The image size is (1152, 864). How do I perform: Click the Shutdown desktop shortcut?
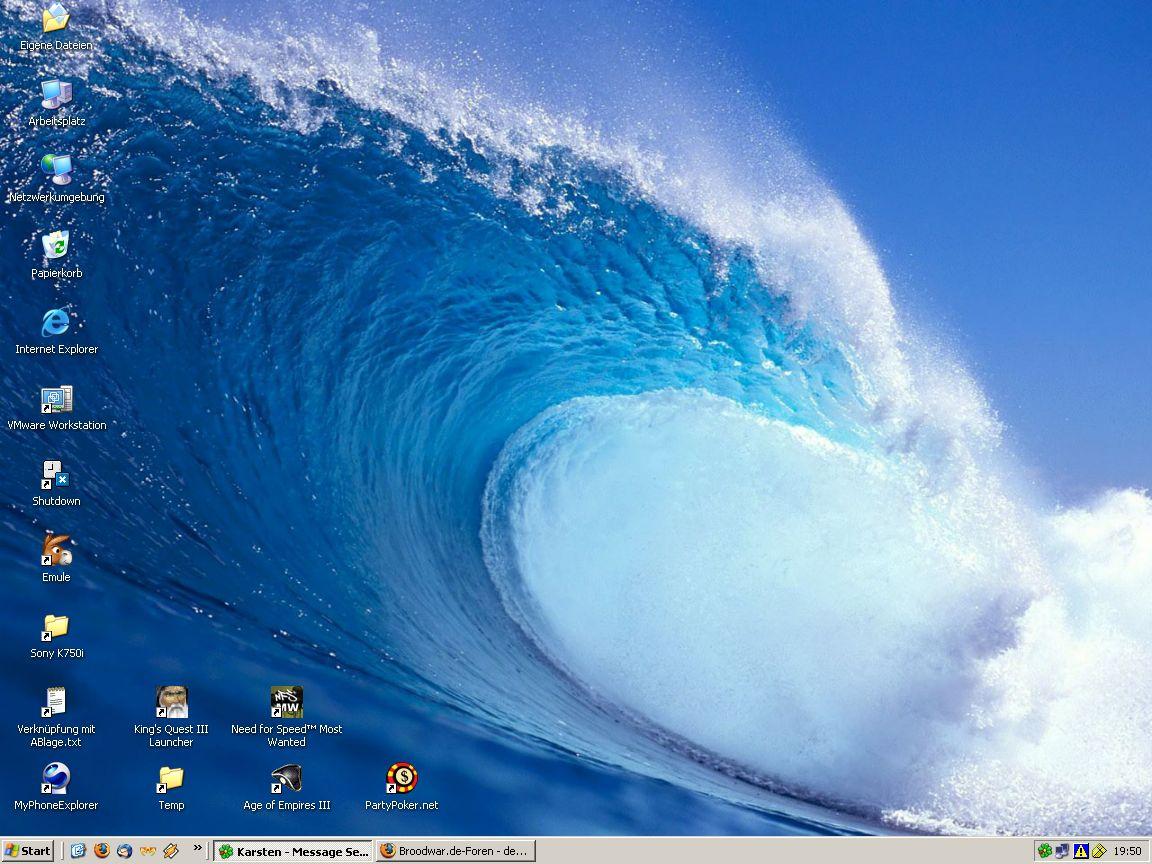tap(56, 476)
